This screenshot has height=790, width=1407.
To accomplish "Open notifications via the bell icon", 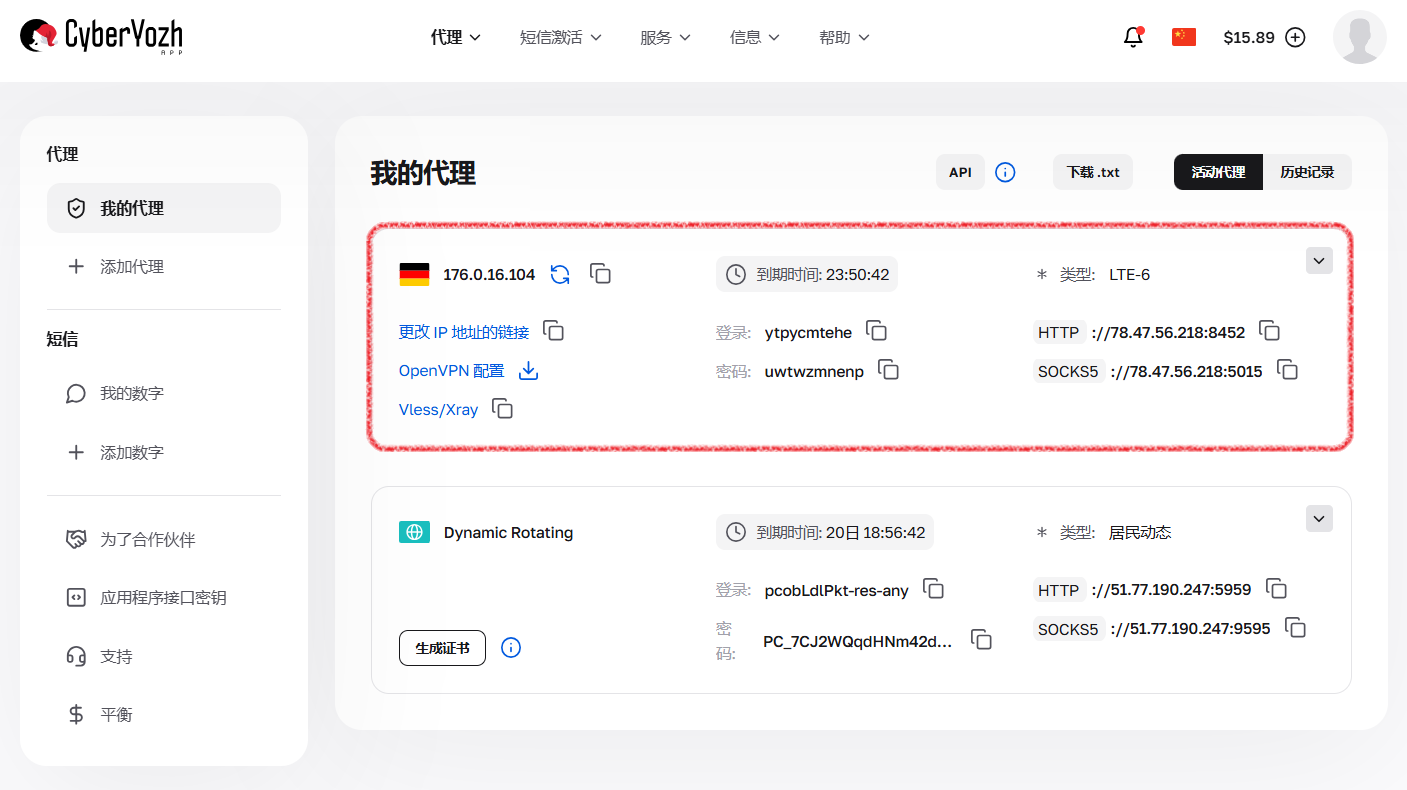I will click(1132, 36).
